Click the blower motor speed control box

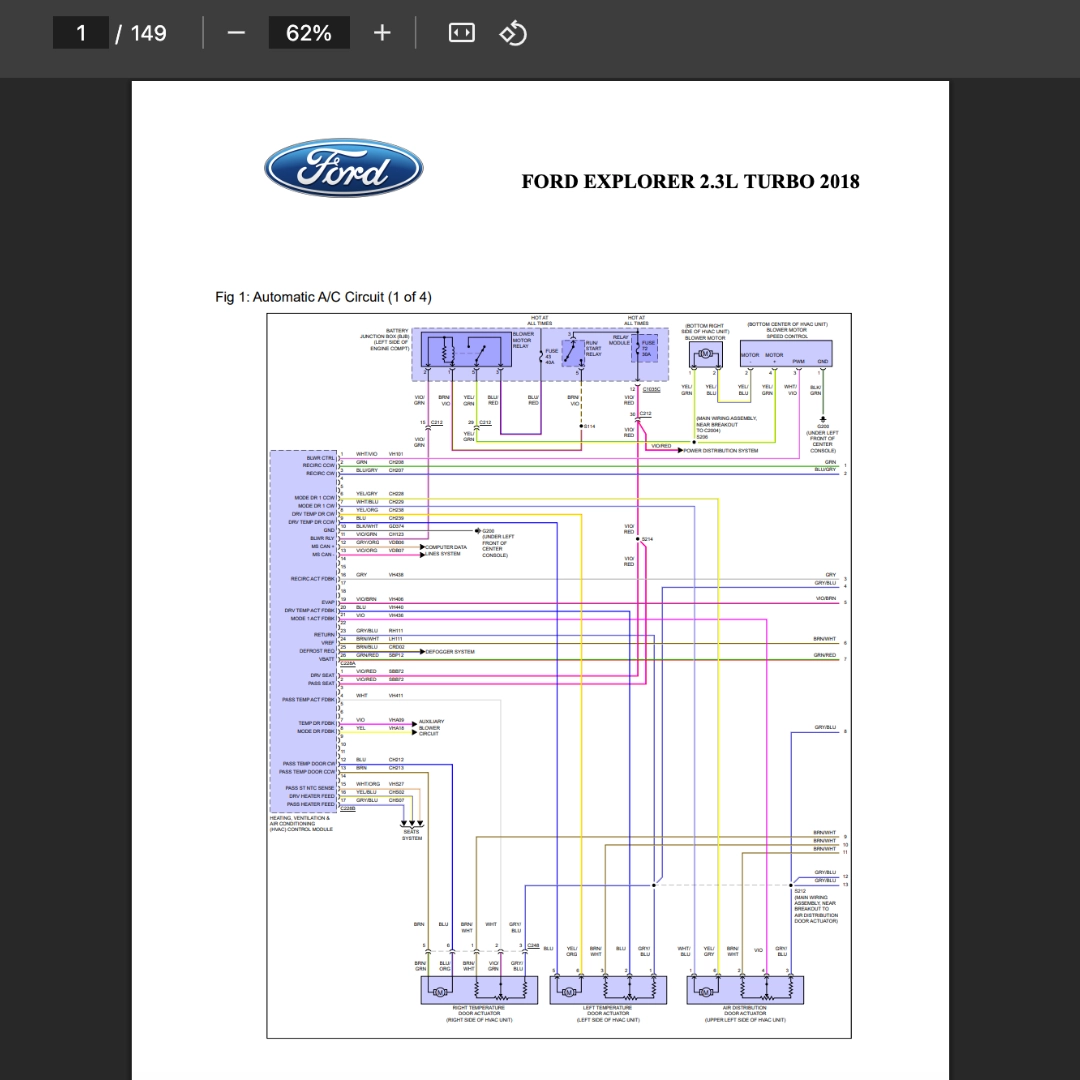coord(786,353)
